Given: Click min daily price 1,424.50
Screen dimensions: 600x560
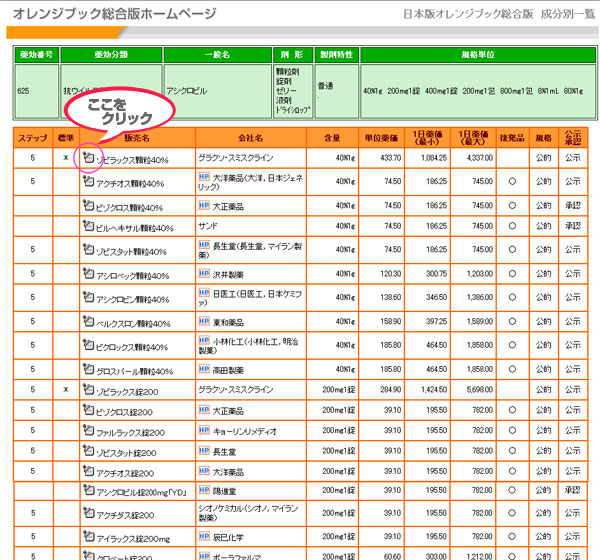Looking at the screenshot, I should [x=434, y=390].
